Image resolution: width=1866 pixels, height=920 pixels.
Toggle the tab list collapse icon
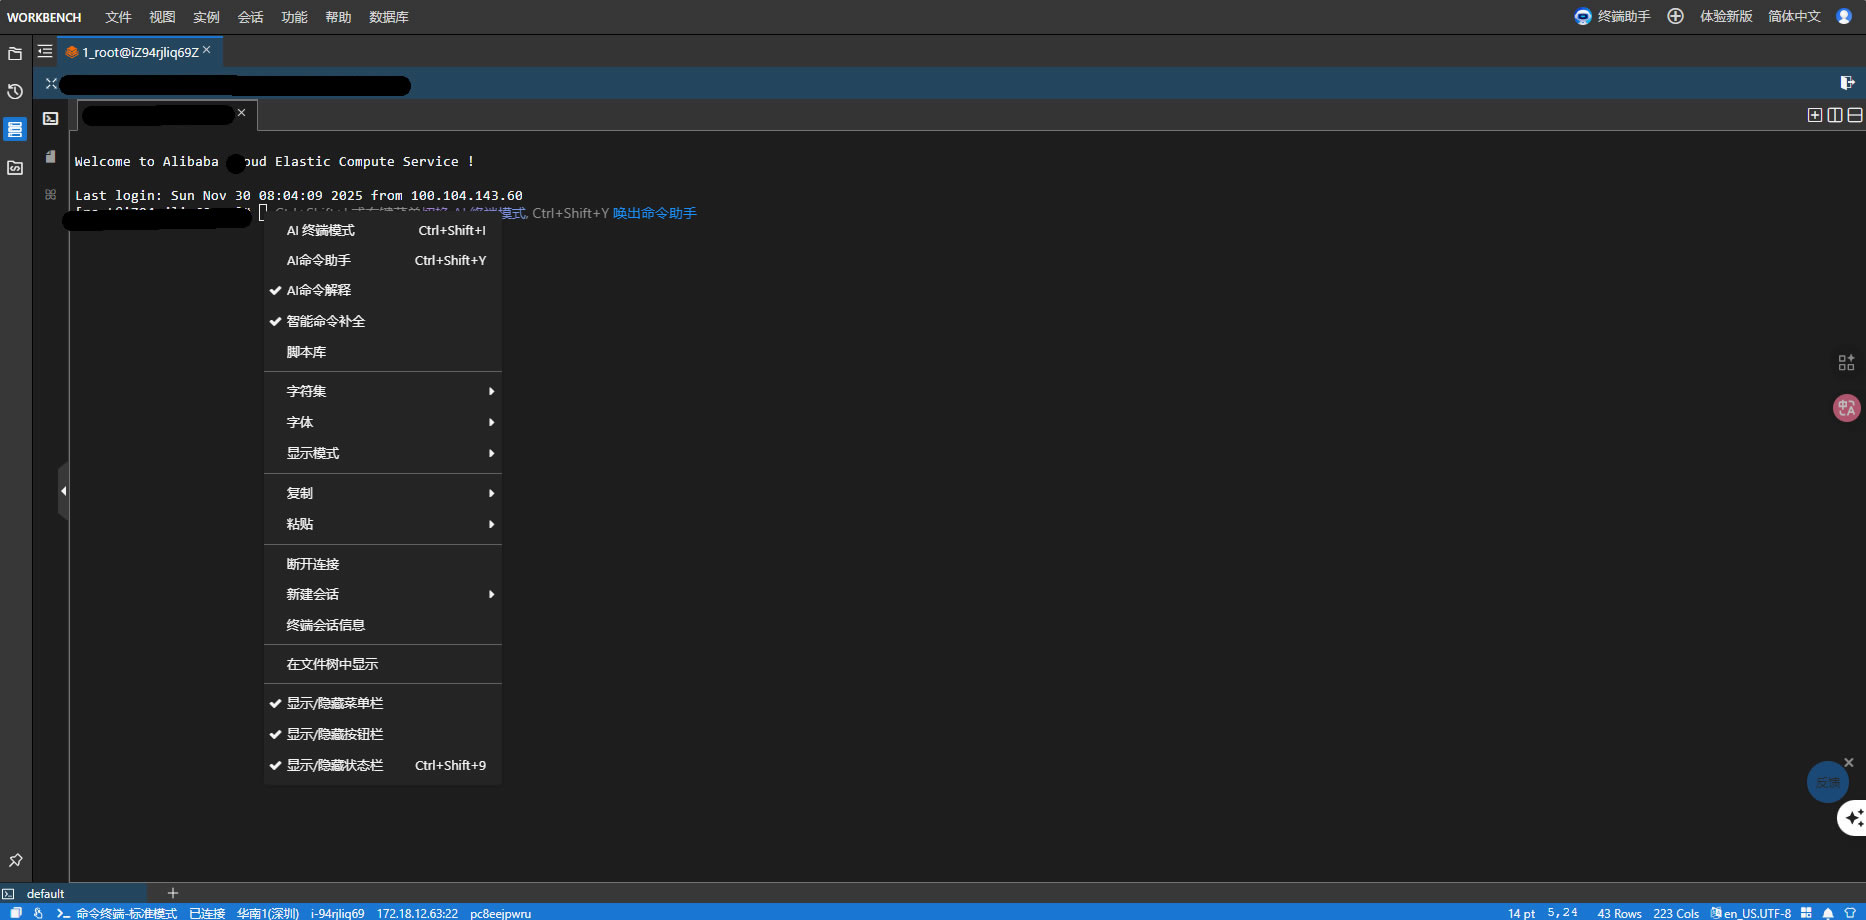pyautogui.click(x=45, y=51)
